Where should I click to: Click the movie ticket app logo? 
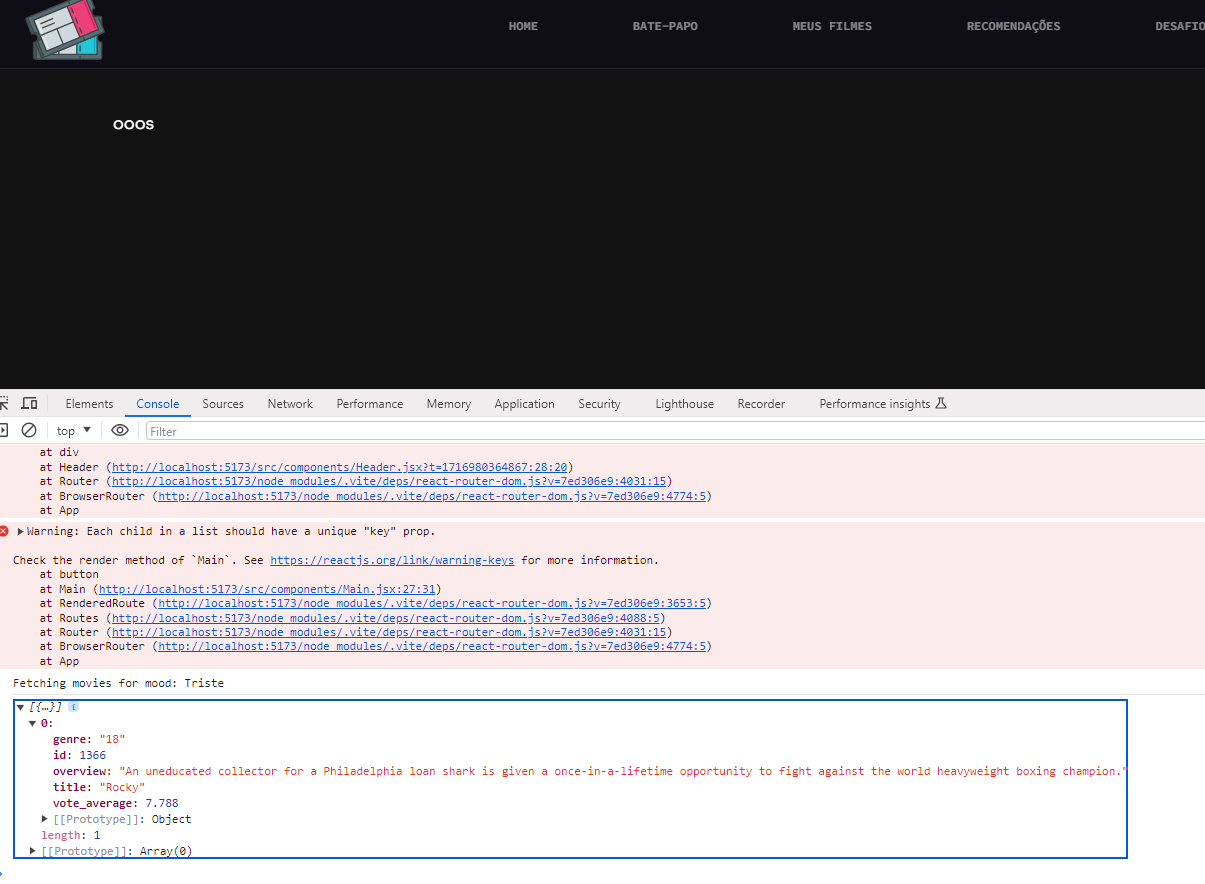coord(66,32)
